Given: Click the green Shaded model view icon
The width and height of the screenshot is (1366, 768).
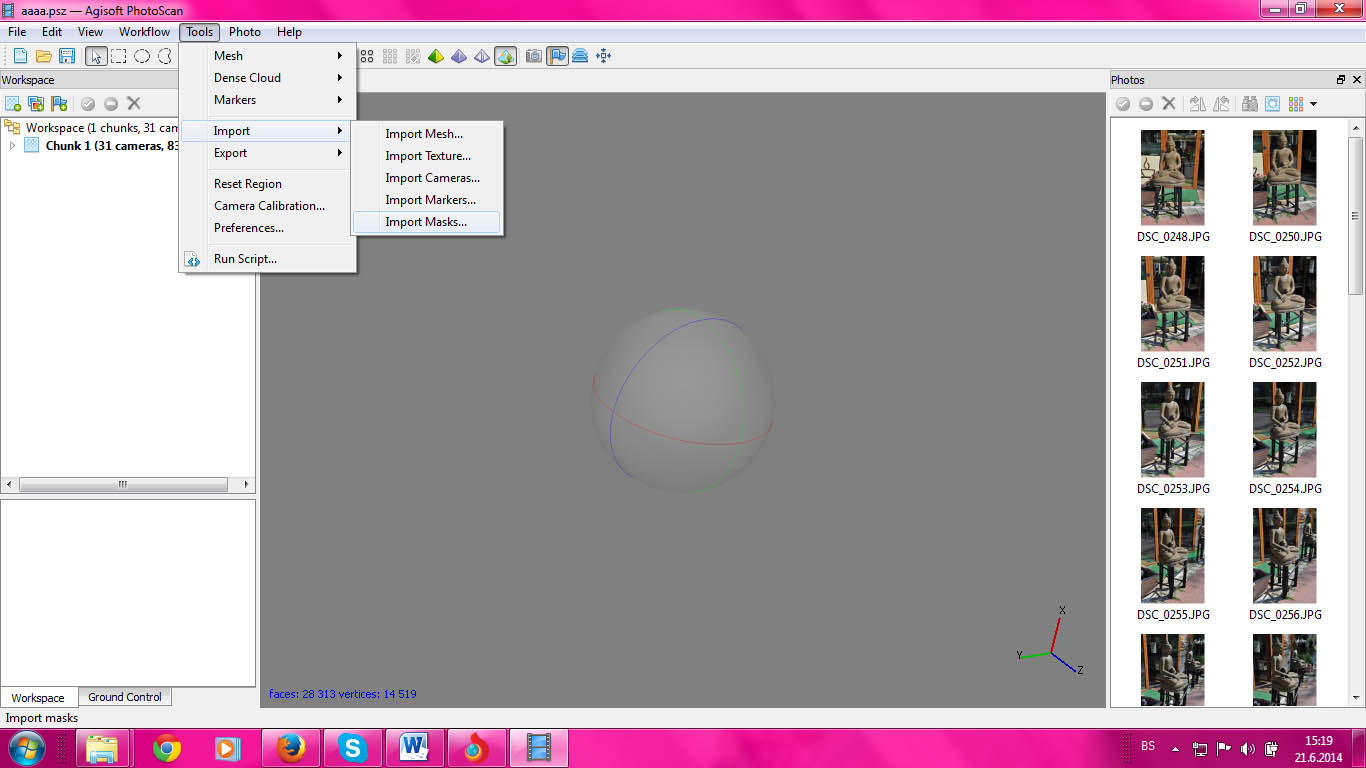Looking at the screenshot, I should 436,56.
